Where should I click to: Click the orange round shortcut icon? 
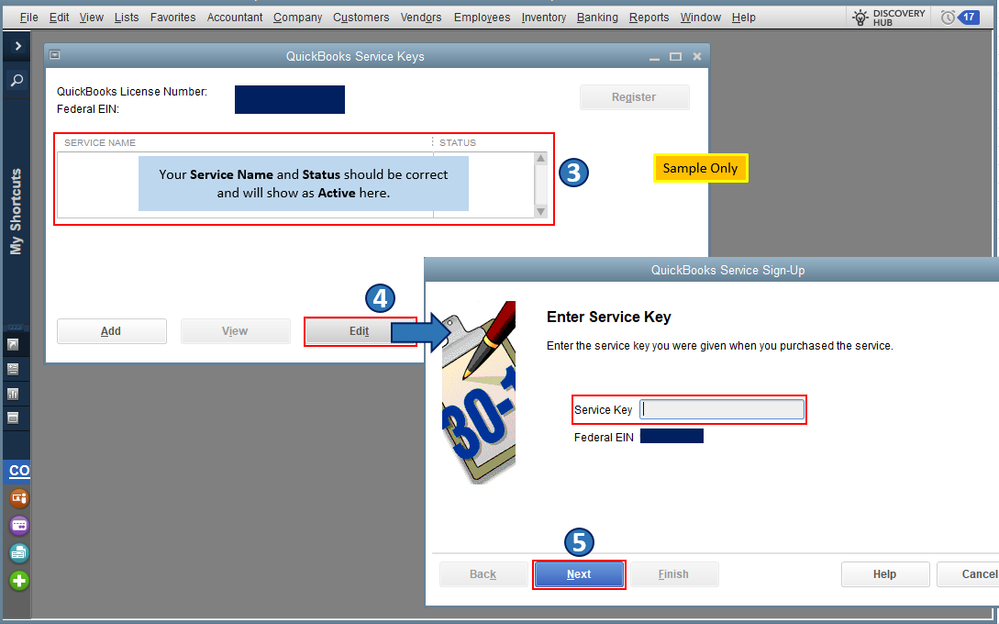19,498
